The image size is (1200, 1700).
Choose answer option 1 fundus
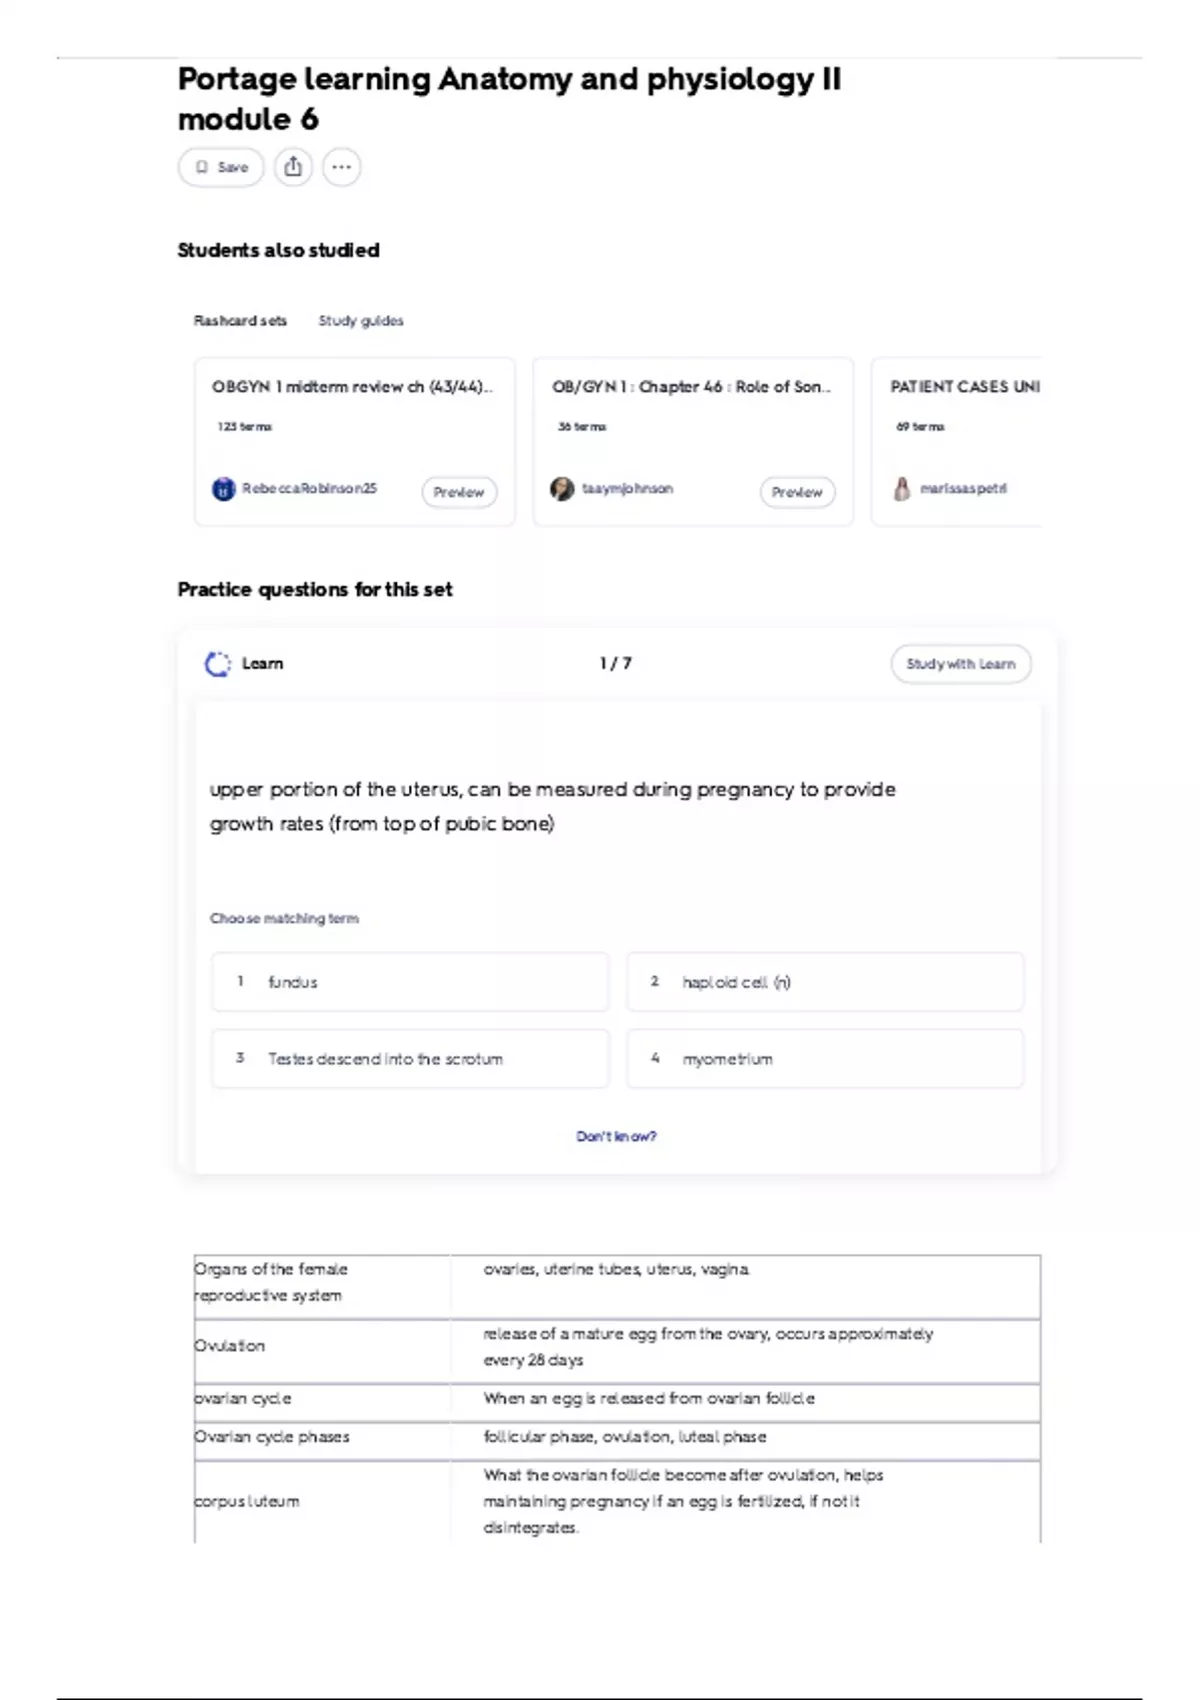click(x=410, y=982)
